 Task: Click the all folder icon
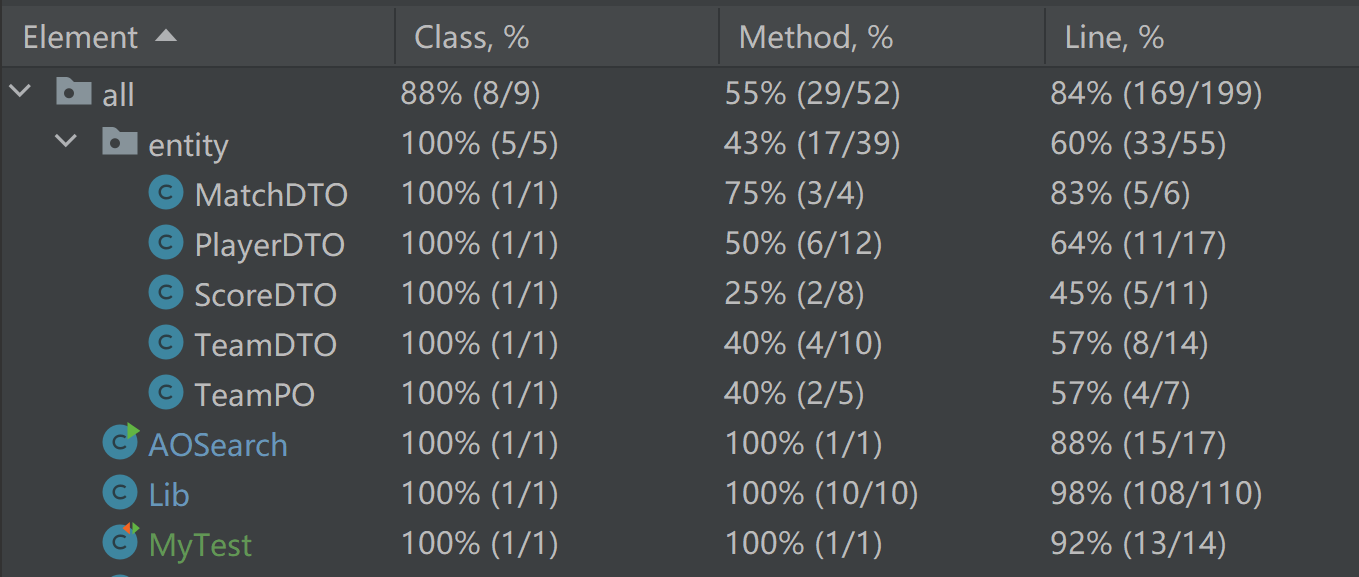73,93
